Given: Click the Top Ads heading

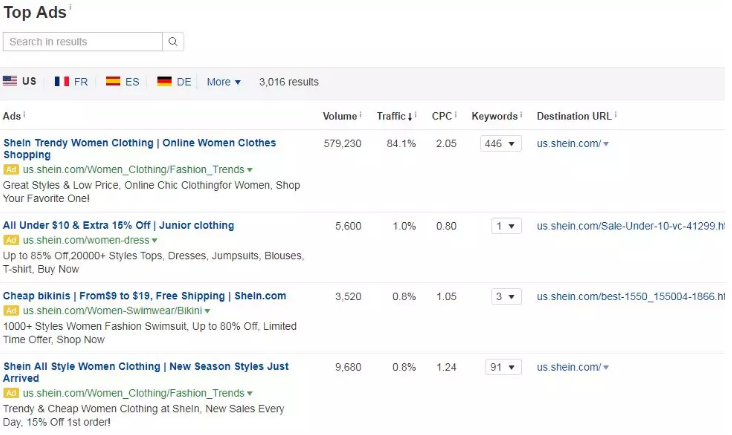Looking at the screenshot, I should pos(35,12).
